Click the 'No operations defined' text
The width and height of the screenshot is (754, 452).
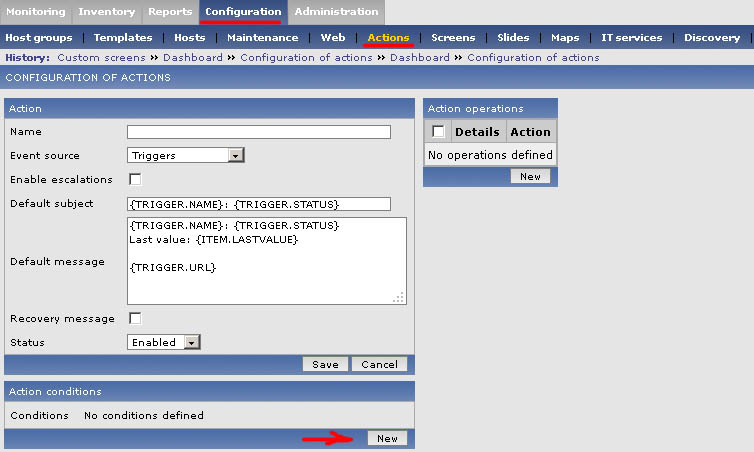point(490,155)
